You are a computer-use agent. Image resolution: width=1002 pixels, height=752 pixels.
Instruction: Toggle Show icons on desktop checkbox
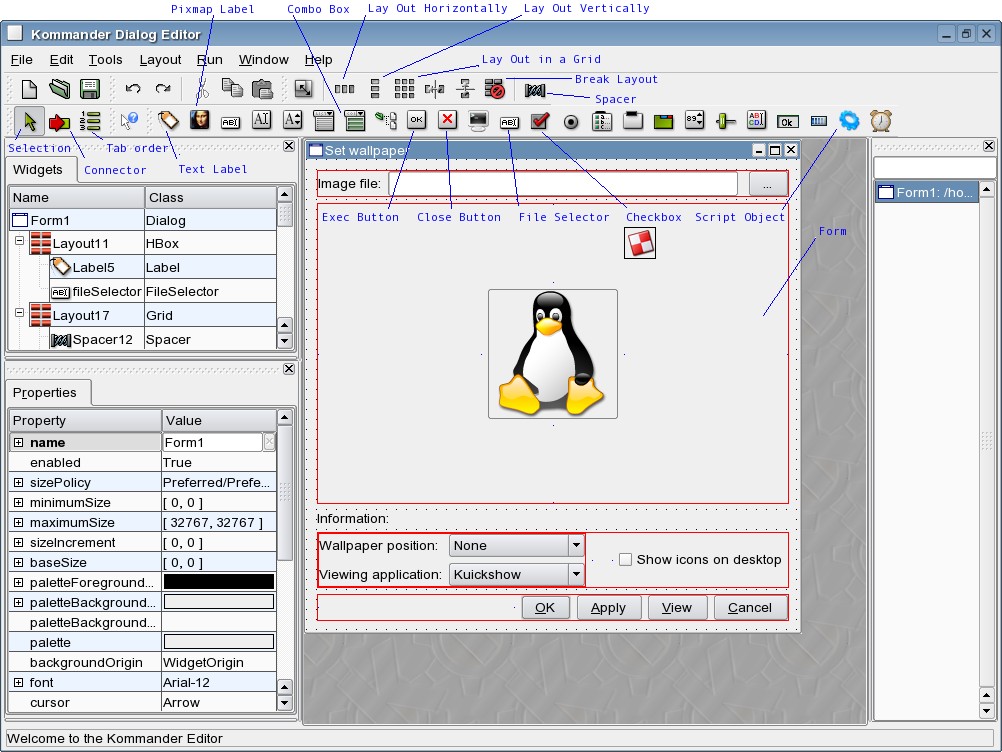tap(626, 560)
